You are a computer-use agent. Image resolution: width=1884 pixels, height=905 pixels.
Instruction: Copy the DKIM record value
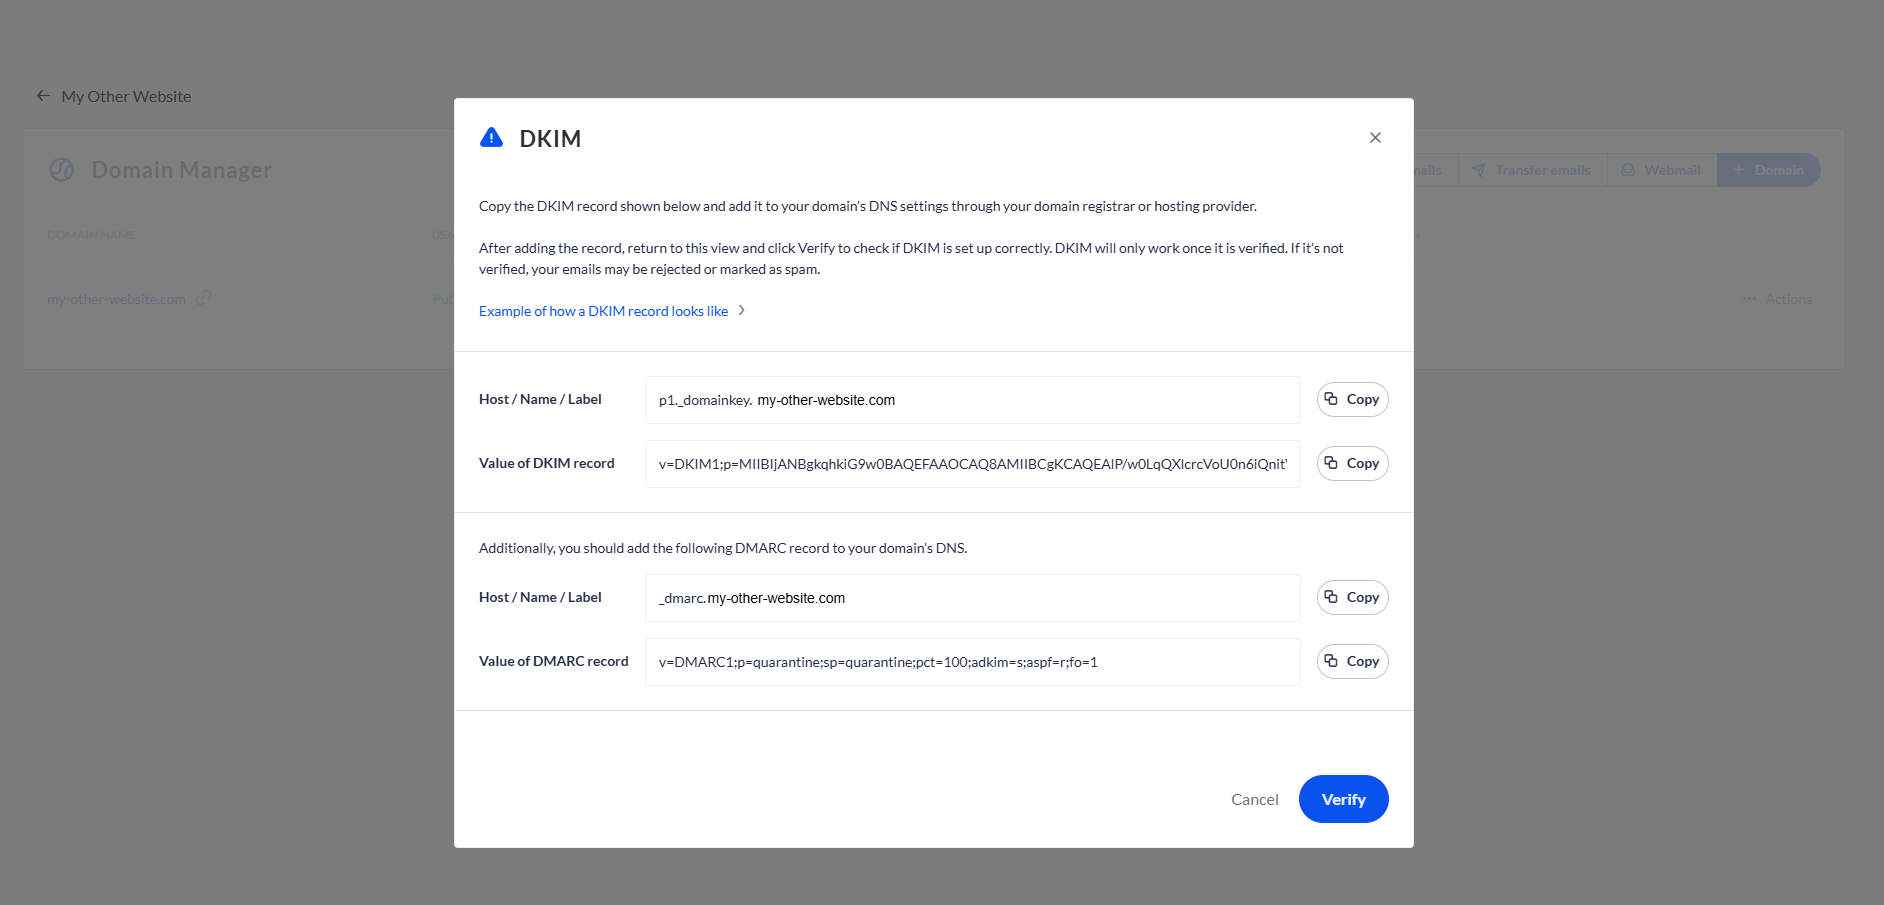pos(1352,463)
